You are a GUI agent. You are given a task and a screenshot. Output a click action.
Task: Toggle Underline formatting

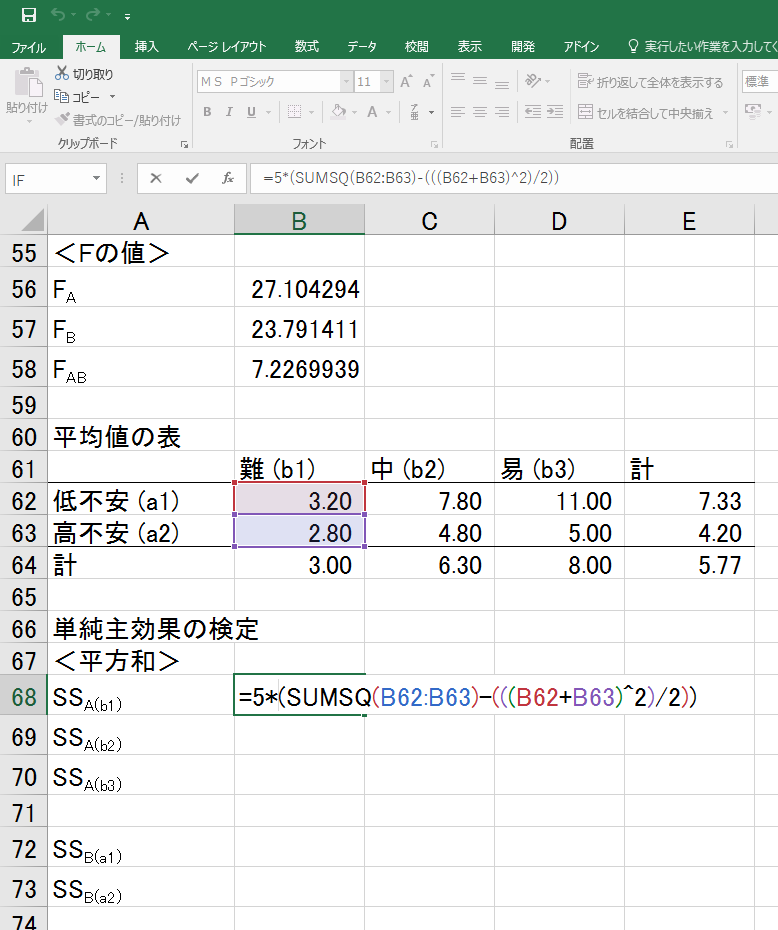click(x=251, y=112)
